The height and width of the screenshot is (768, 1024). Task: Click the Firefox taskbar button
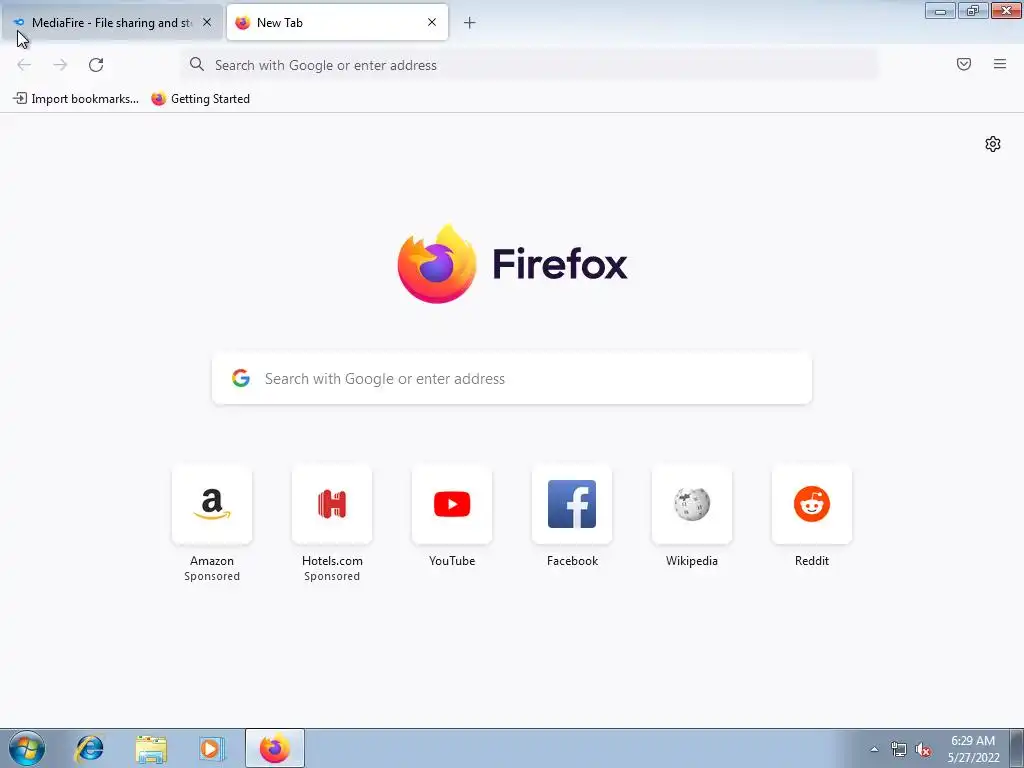[x=275, y=748]
